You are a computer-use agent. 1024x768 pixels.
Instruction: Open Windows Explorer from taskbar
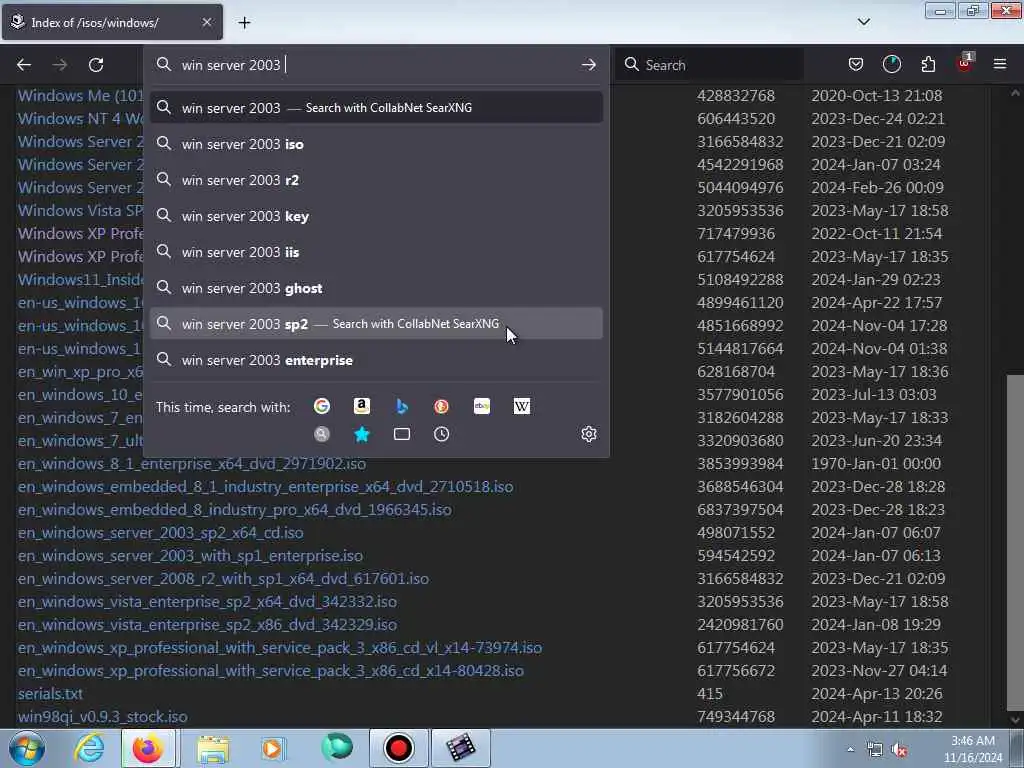pyautogui.click(x=213, y=748)
